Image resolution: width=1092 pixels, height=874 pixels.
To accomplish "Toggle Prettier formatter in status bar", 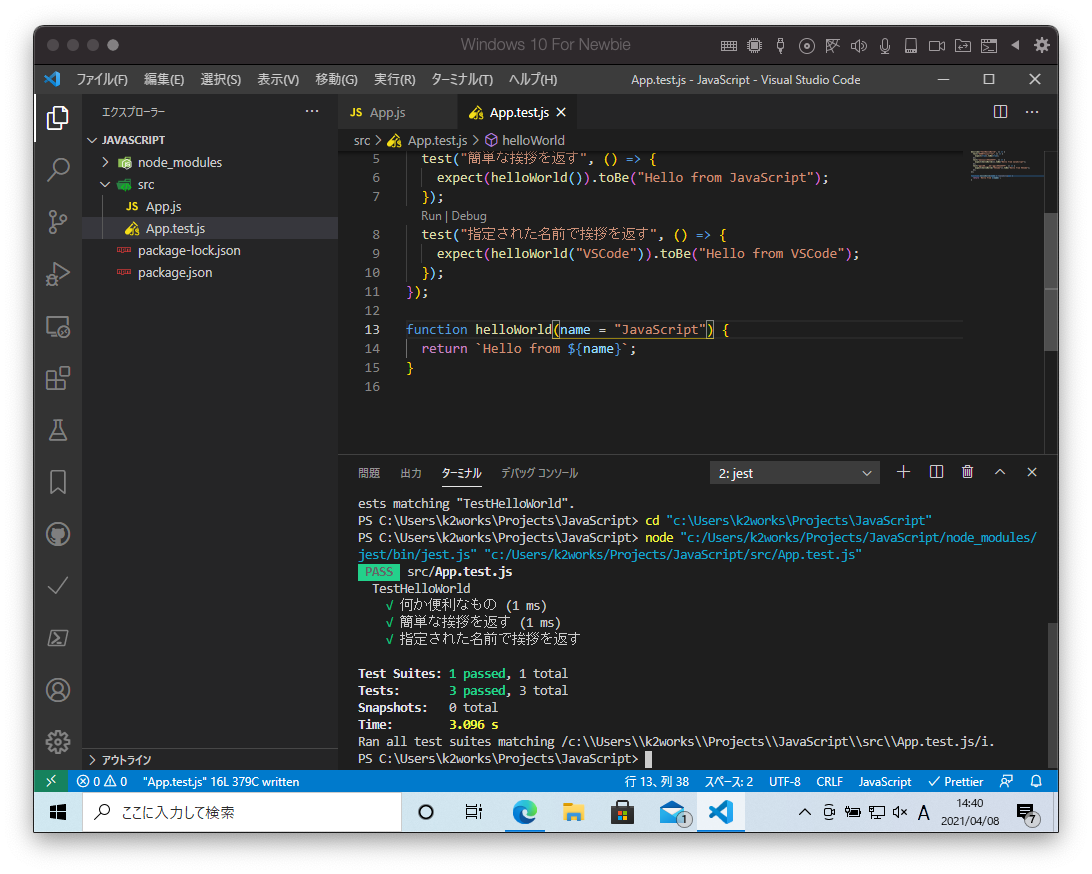I will pos(955,781).
